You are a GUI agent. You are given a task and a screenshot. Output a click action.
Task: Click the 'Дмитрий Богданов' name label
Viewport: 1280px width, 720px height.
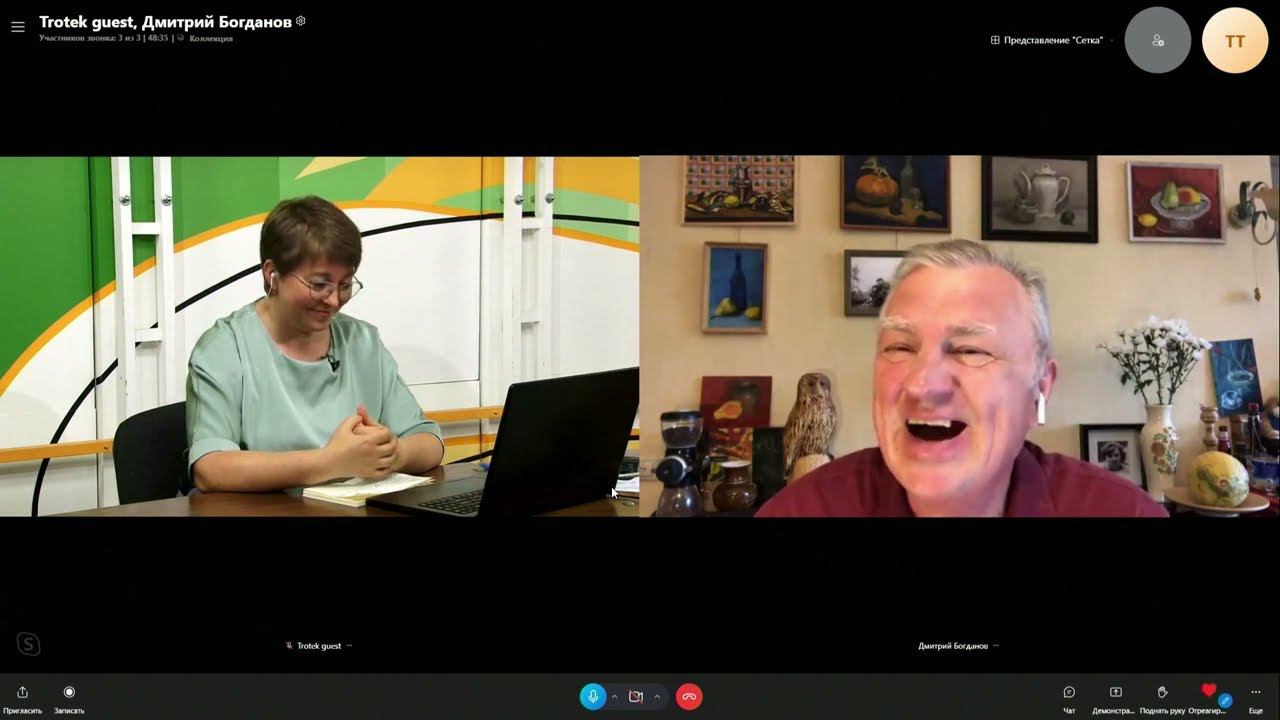point(953,646)
